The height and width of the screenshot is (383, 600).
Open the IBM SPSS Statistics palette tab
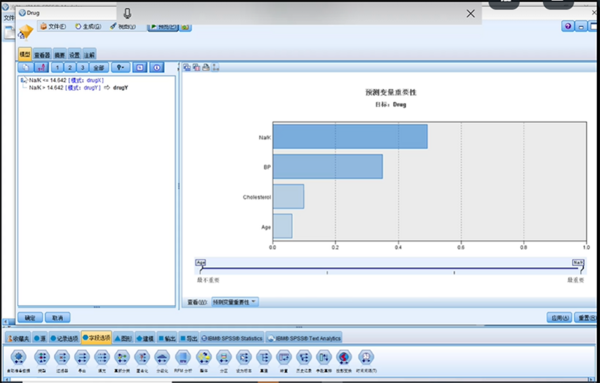coord(232,338)
